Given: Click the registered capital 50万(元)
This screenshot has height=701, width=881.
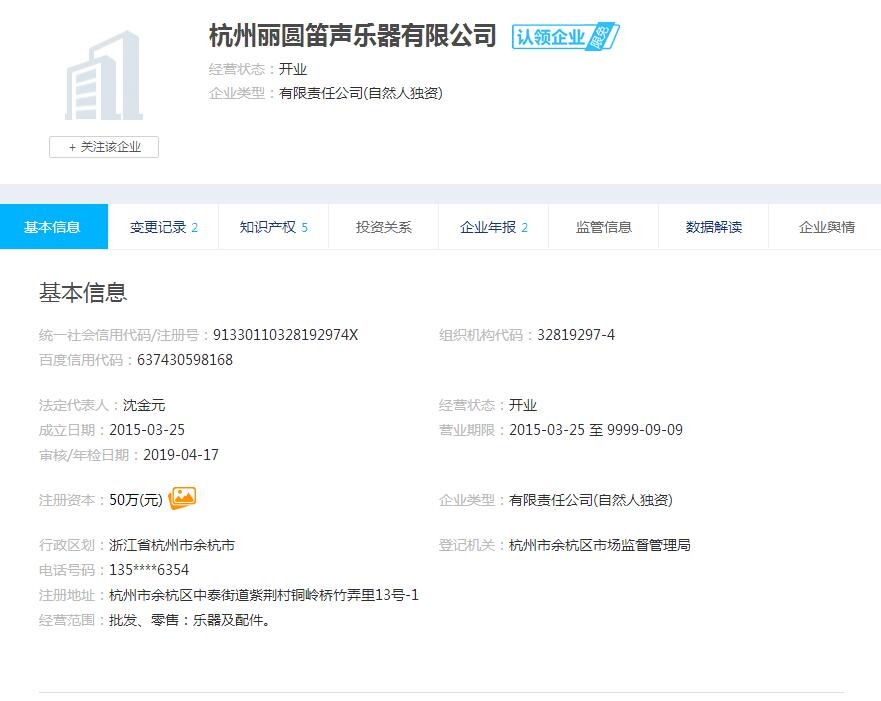Looking at the screenshot, I should tap(136, 500).
